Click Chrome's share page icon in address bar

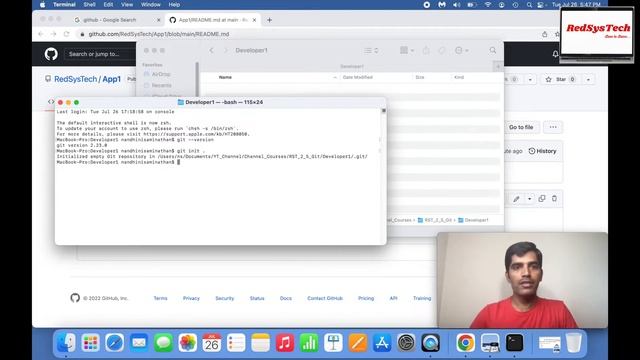coord(544,34)
